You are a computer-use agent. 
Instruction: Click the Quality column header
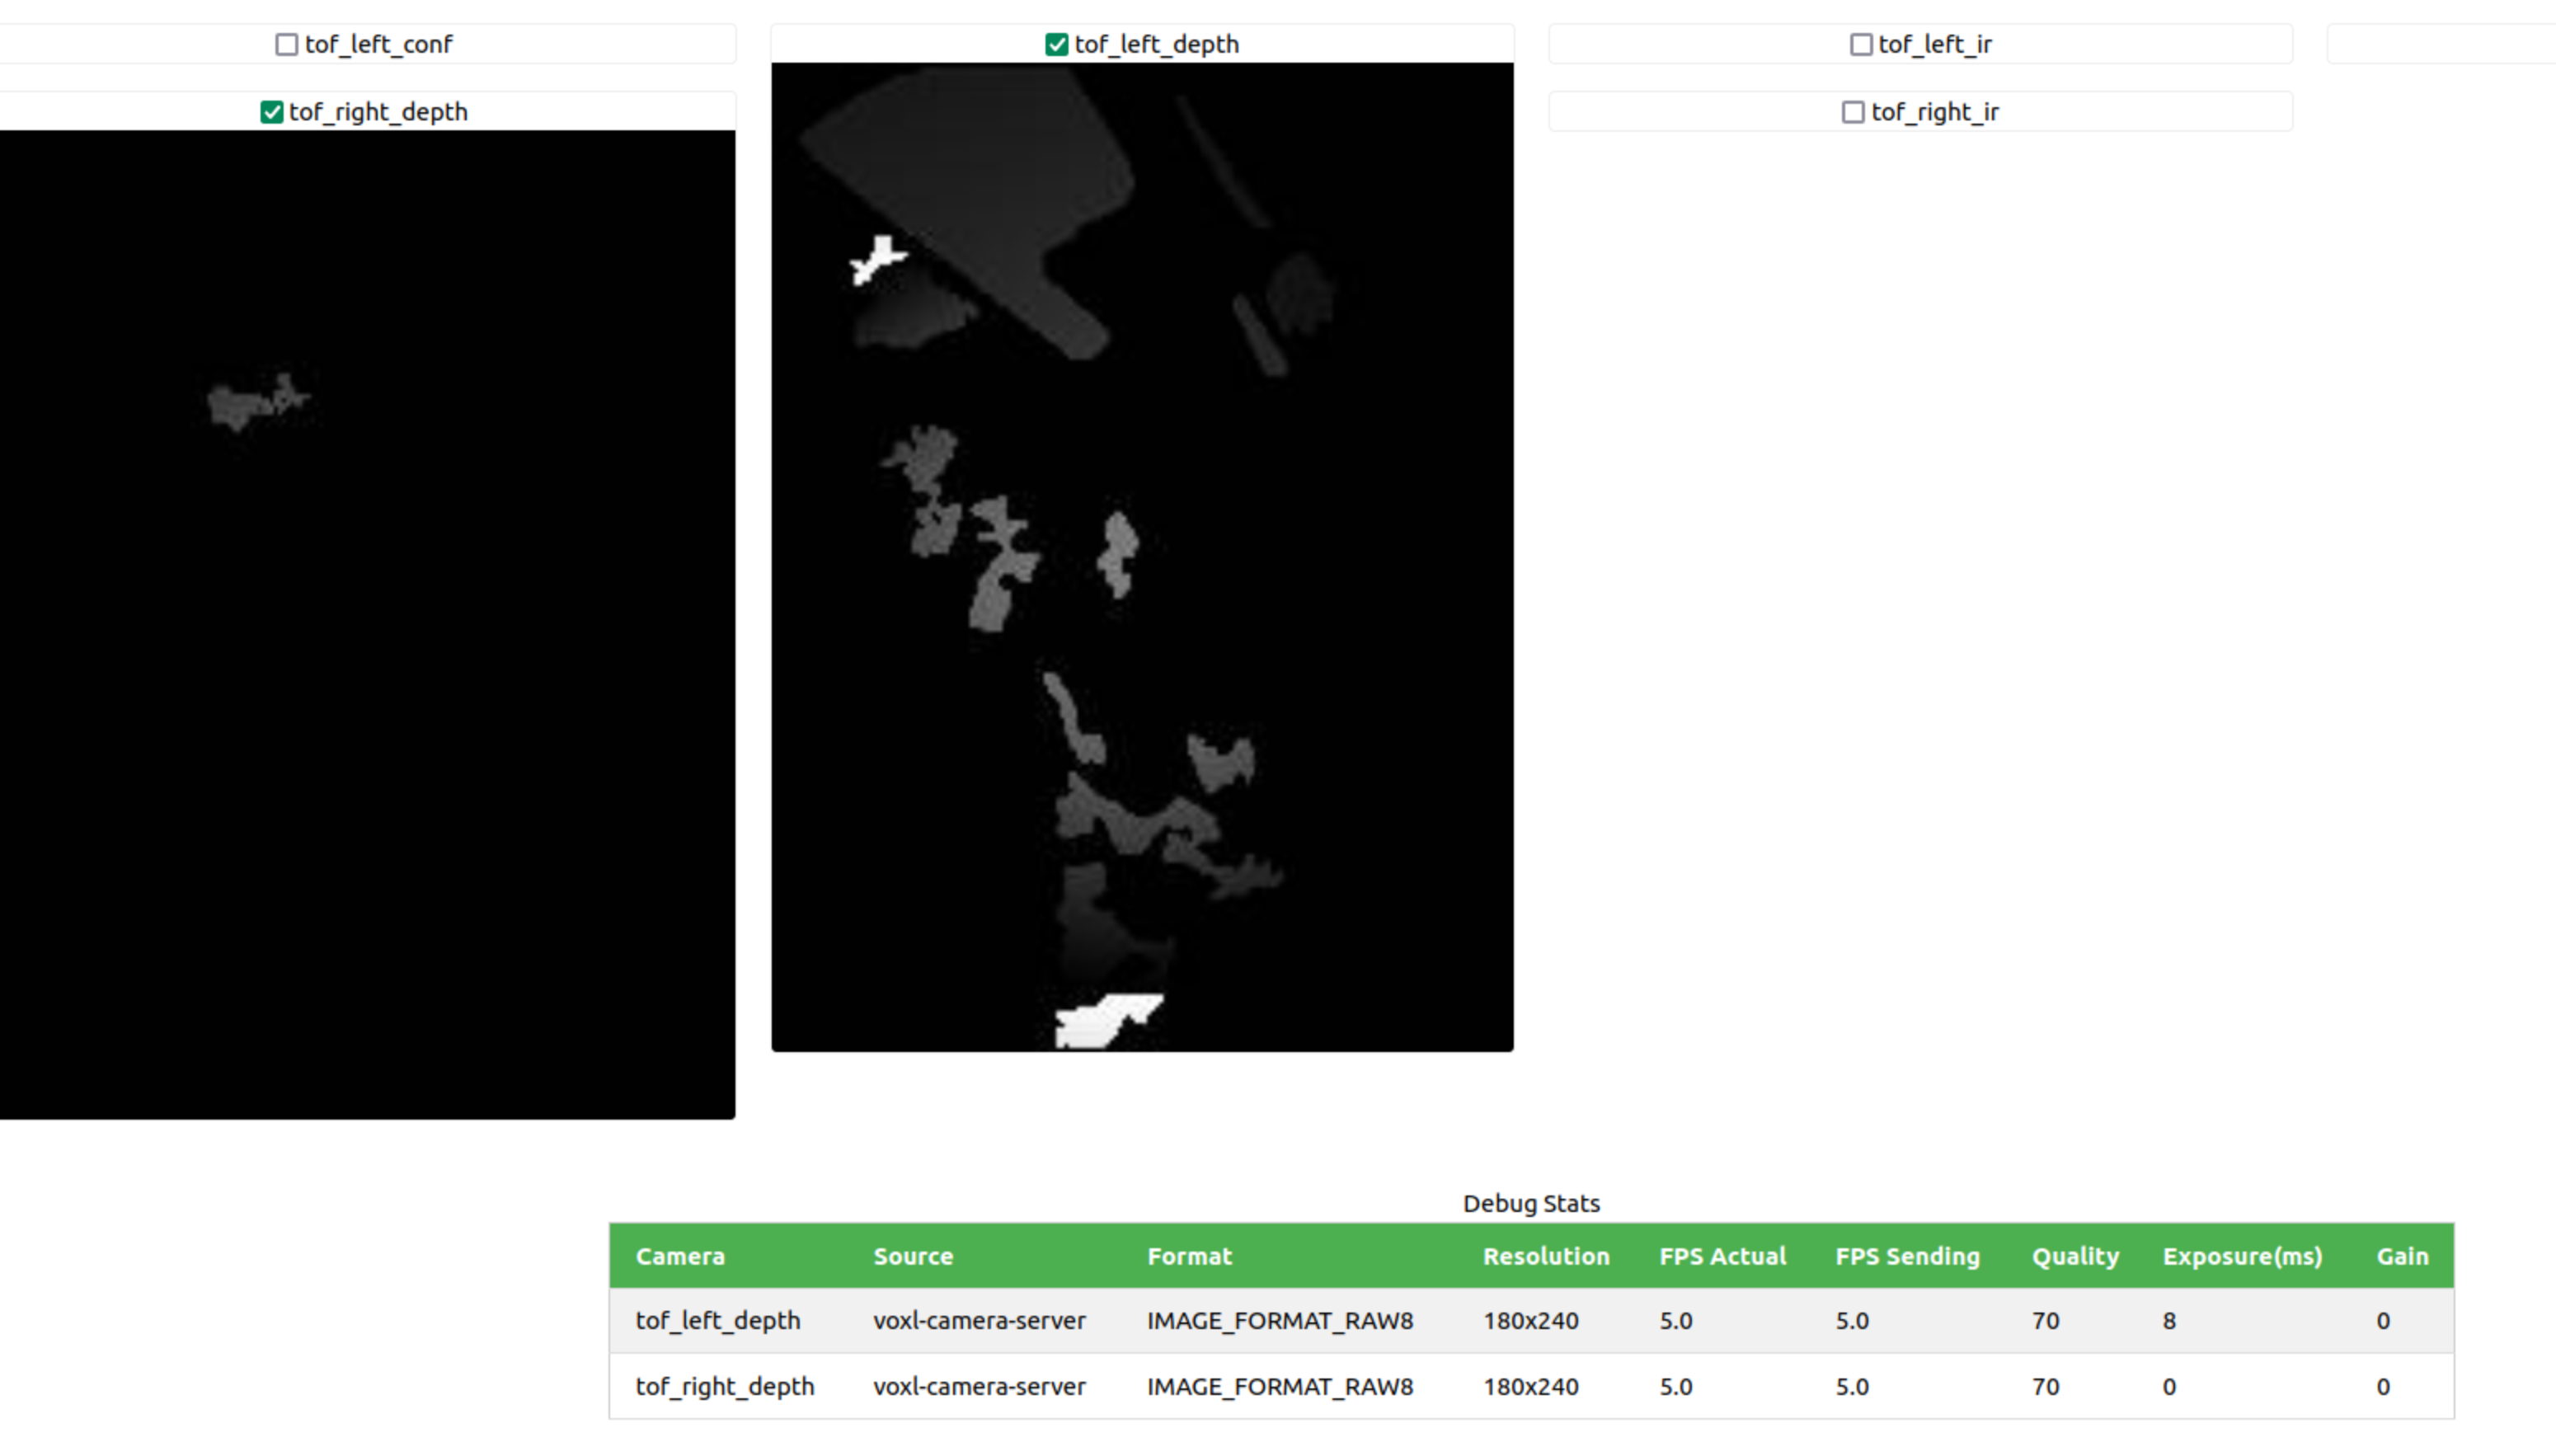(2075, 1256)
